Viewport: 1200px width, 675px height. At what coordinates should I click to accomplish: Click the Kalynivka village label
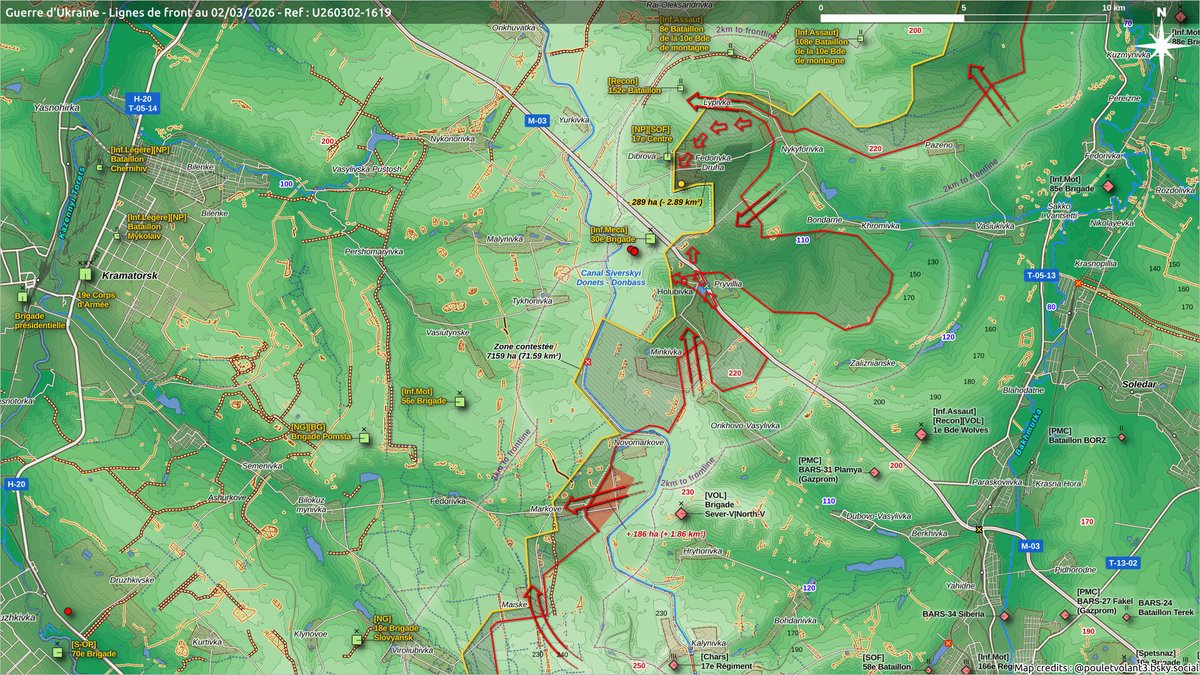707,643
